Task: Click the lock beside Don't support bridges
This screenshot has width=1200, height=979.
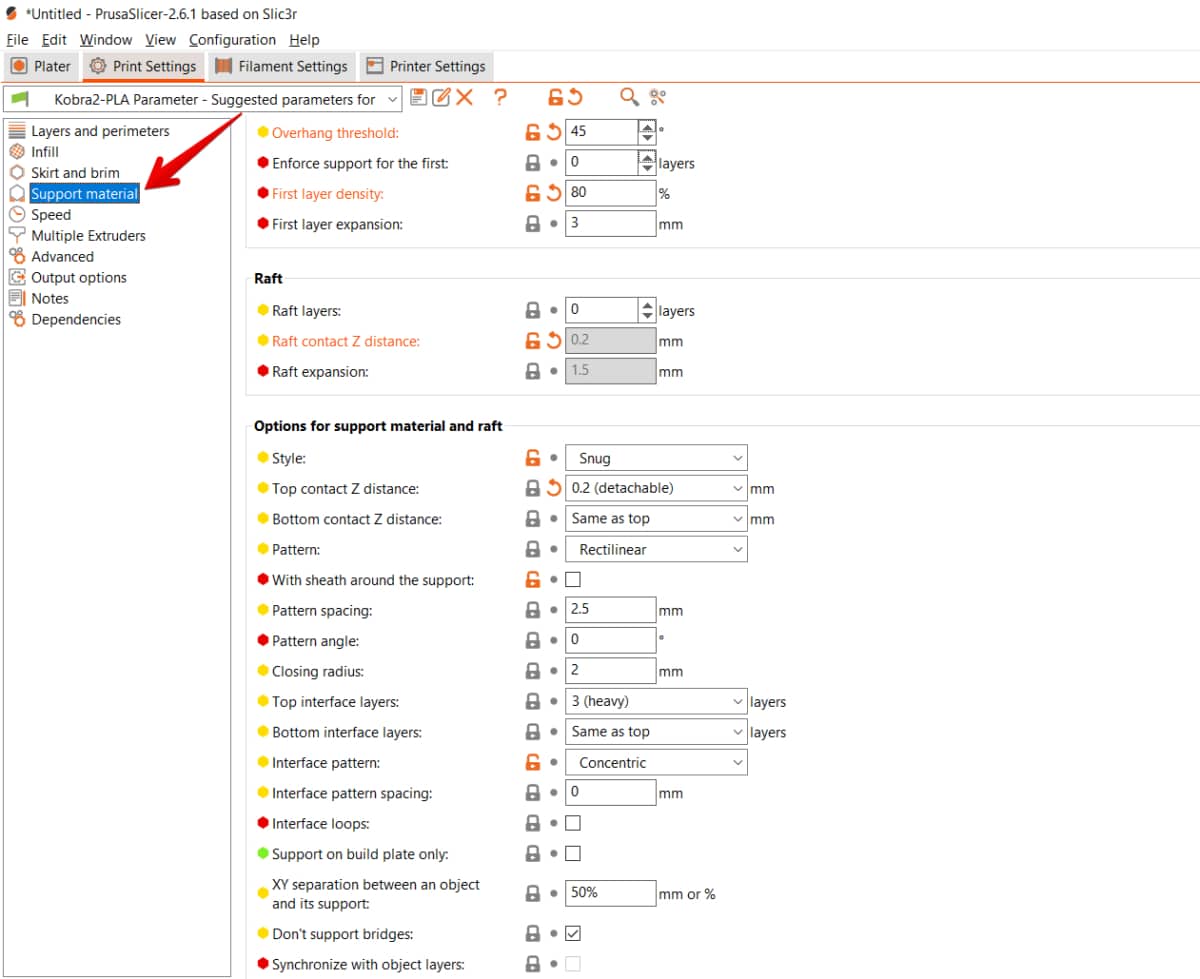Action: click(x=533, y=933)
